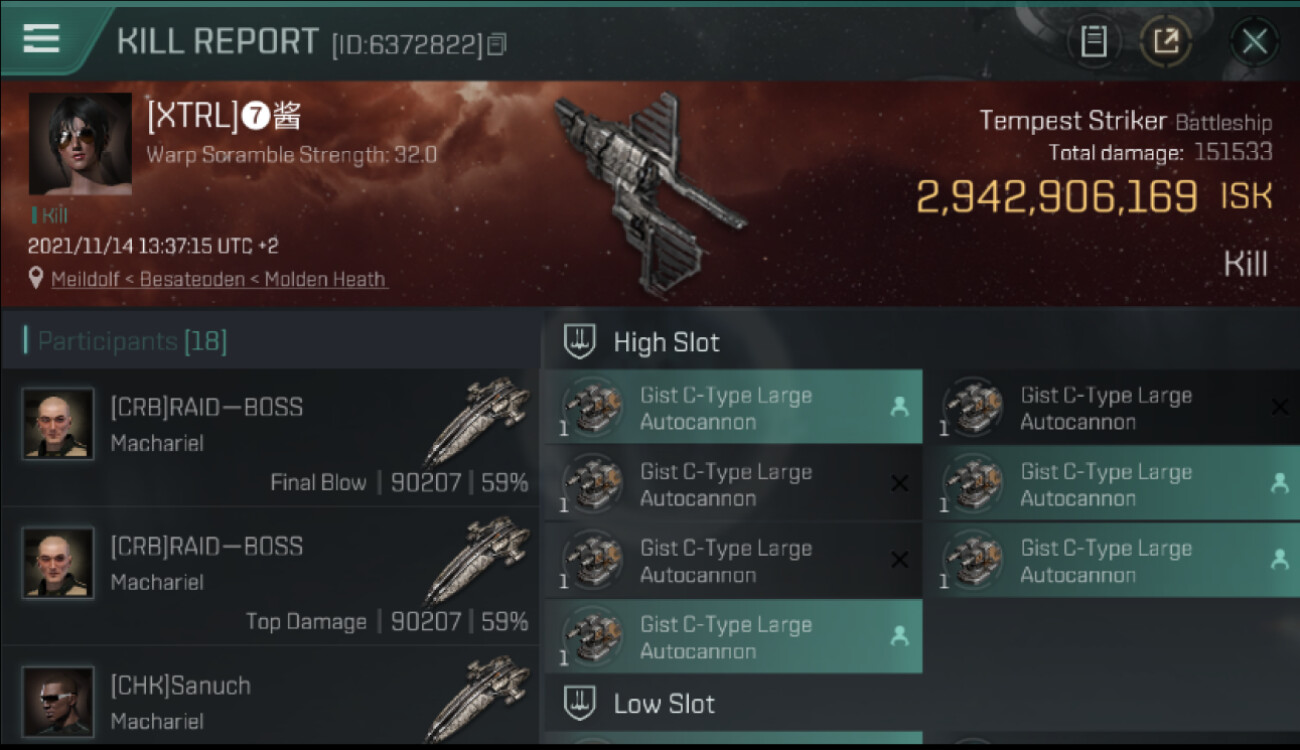Click the Tempest Striker ship image
This screenshot has width=1300, height=750.
click(x=648, y=195)
